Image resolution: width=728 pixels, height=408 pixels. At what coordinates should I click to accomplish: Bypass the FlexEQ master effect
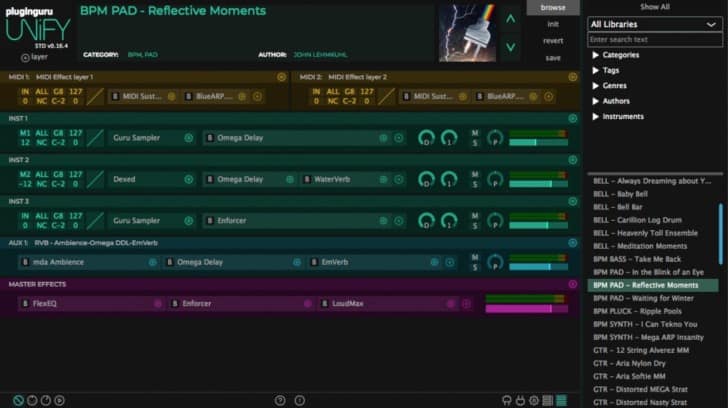click(x=26, y=302)
